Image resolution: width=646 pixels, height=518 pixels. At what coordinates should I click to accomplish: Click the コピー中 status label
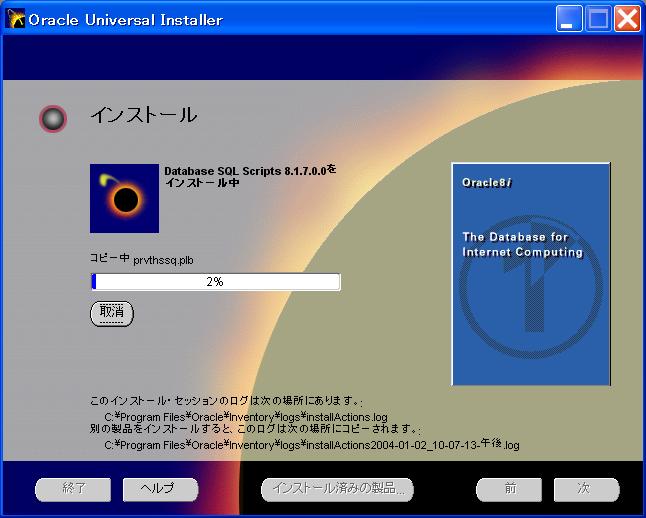click(110, 258)
